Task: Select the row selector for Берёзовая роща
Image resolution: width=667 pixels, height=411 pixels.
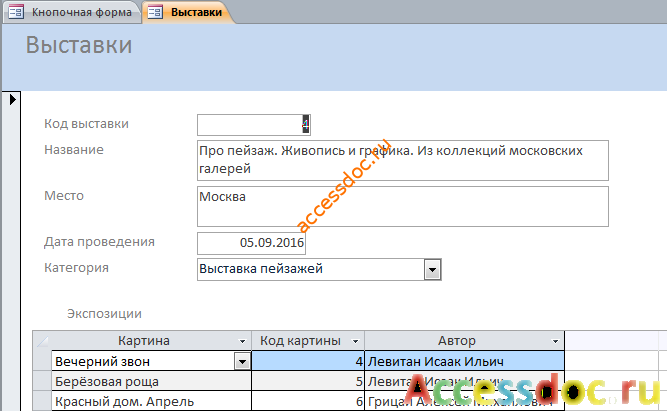Action: (42, 381)
